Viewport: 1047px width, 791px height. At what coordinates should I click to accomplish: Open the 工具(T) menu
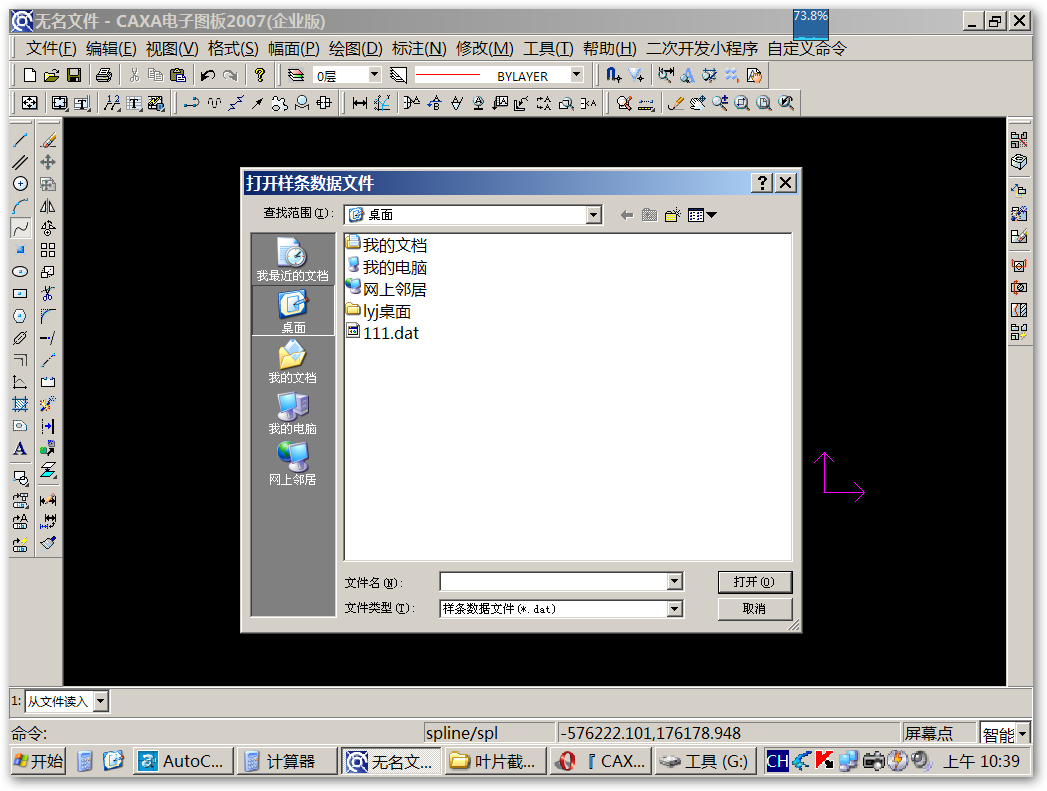click(x=548, y=49)
